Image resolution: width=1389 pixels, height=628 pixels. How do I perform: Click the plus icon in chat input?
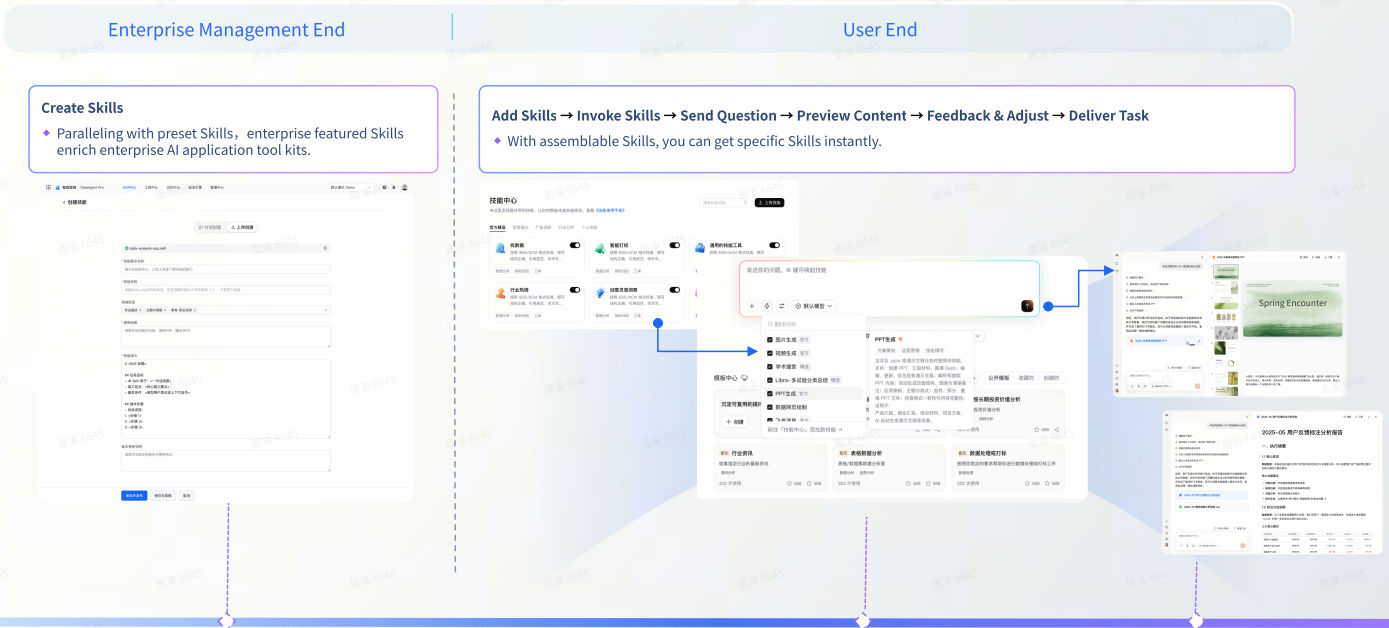tap(752, 306)
